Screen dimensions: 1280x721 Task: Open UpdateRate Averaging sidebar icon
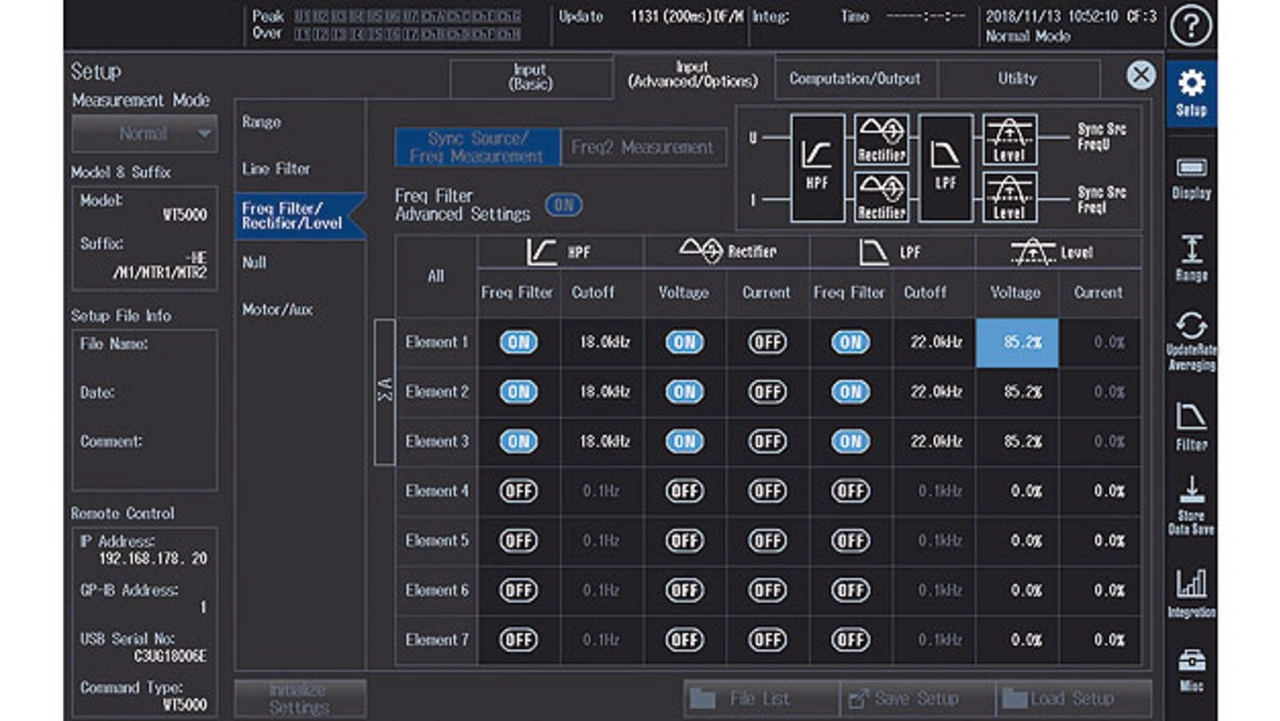tap(1191, 342)
